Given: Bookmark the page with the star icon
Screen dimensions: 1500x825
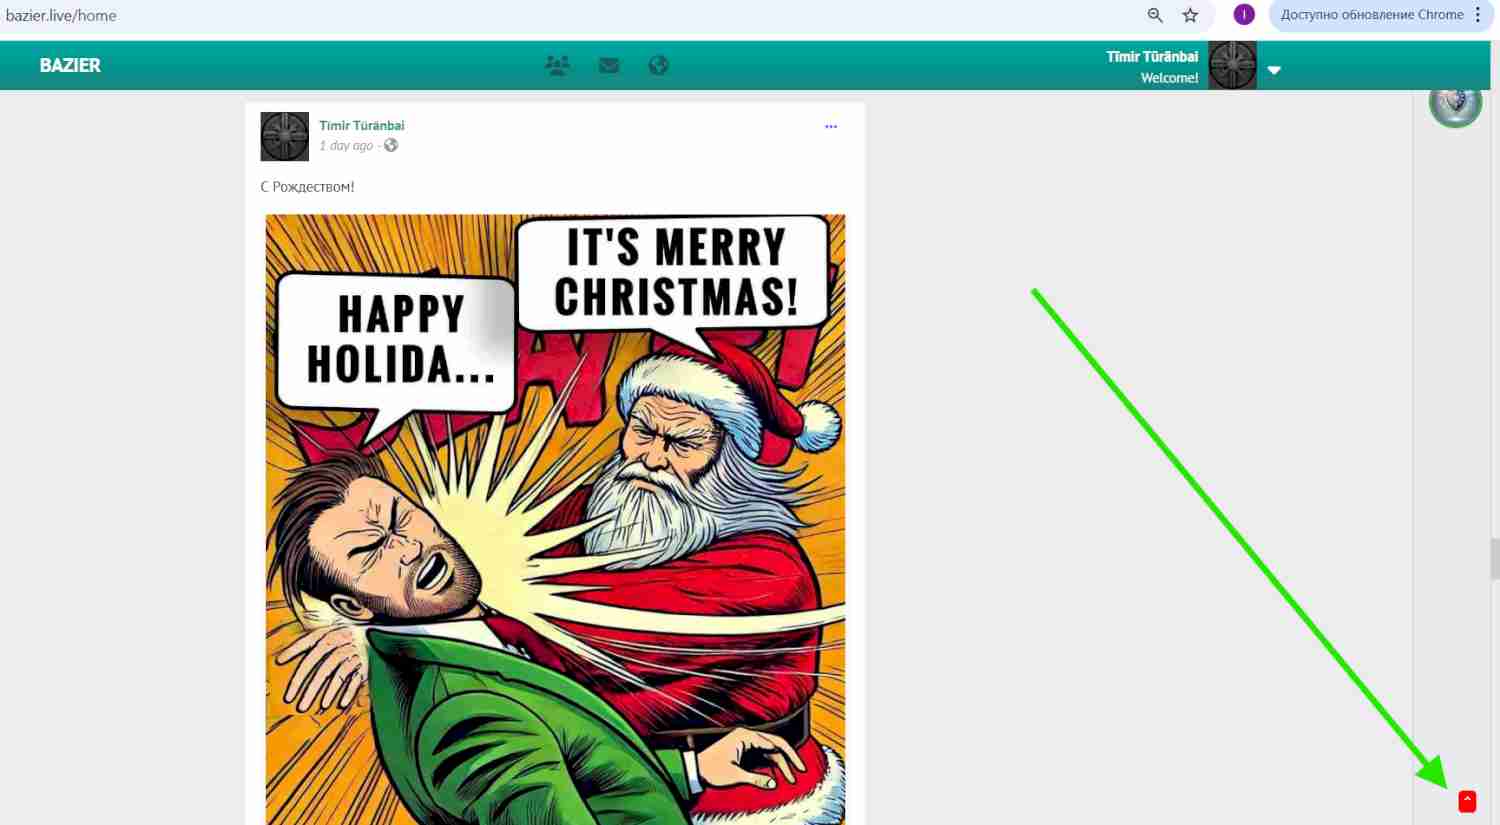Looking at the screenshot, I should pos(1190,15).
